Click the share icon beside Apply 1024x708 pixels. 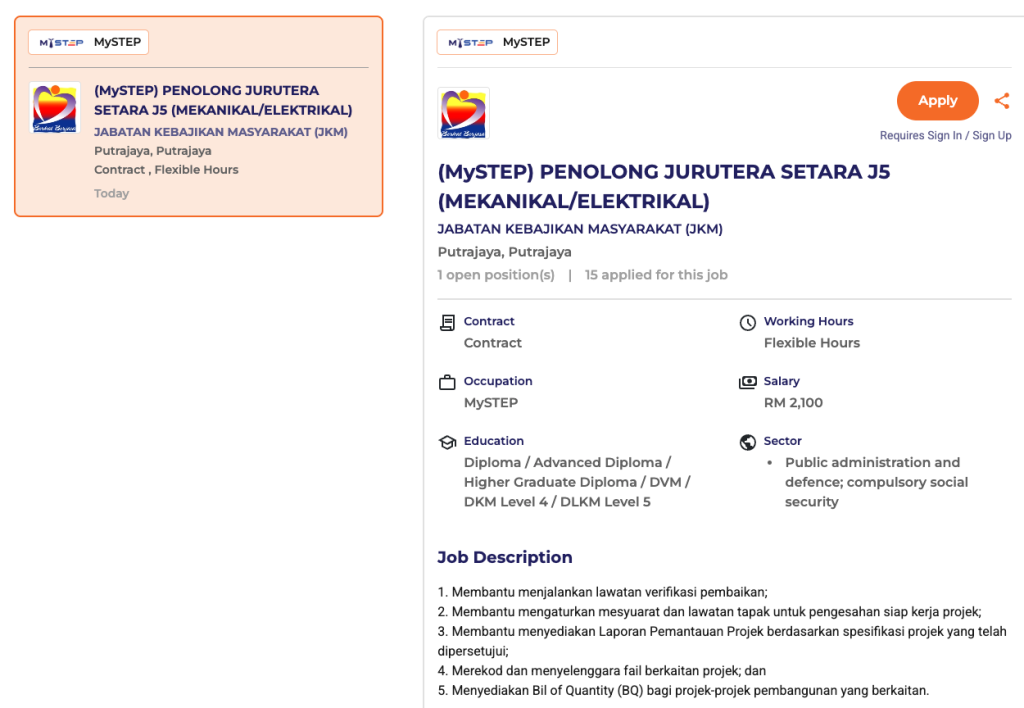point(1001,101)
